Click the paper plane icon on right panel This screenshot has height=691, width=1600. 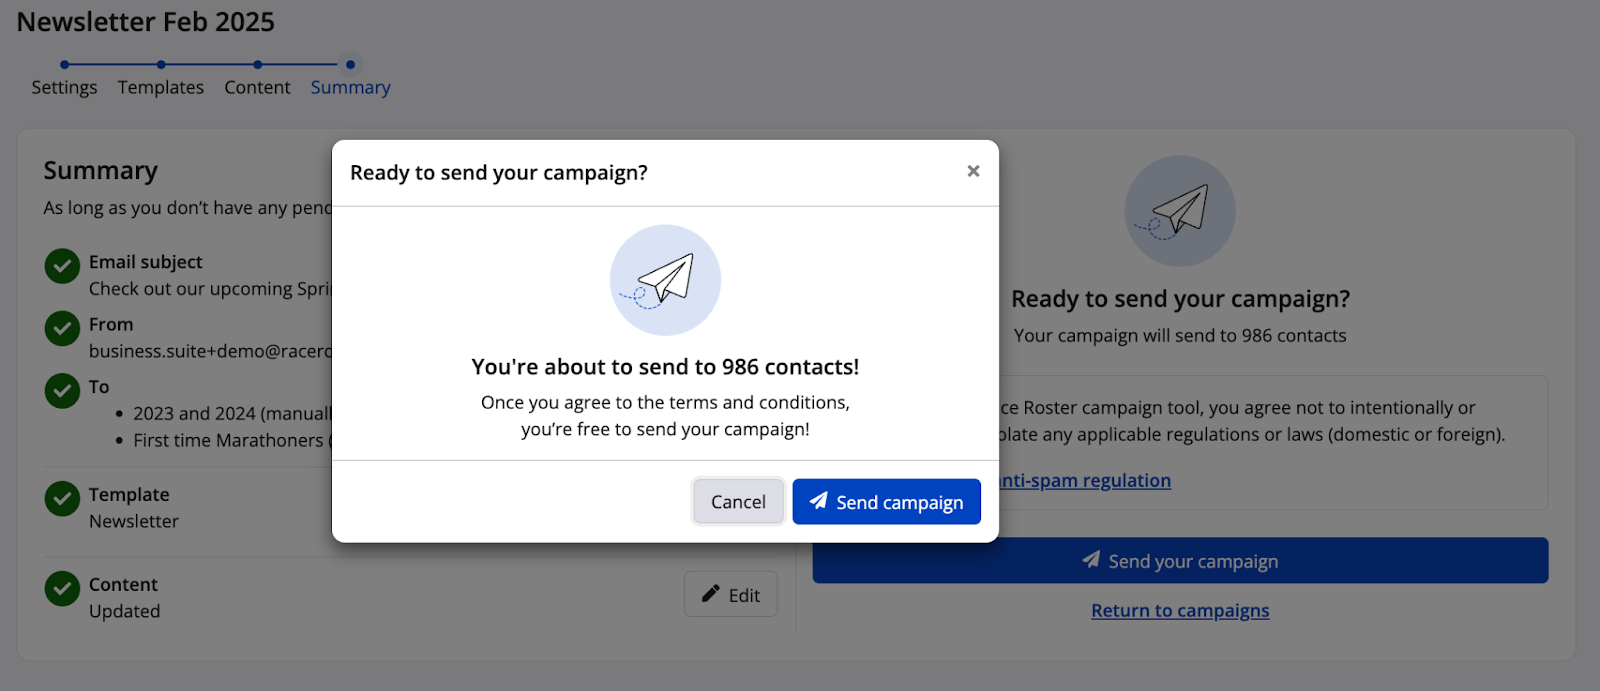(1180, 211)
